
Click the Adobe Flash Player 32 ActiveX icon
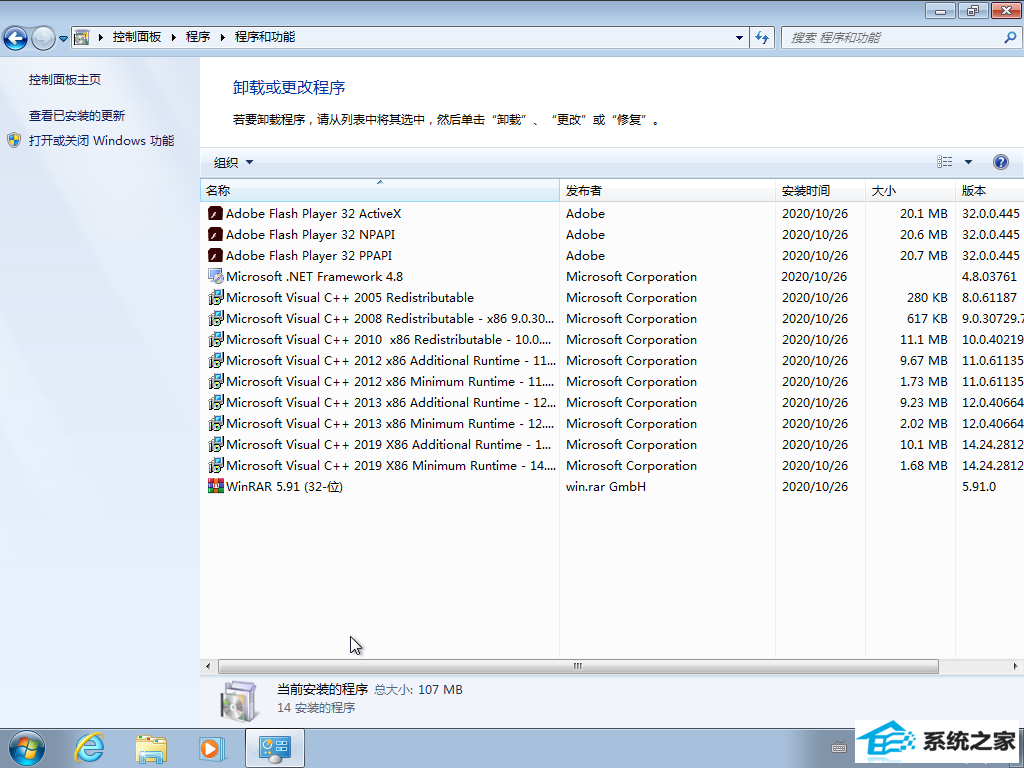click(x=215, y=214)
